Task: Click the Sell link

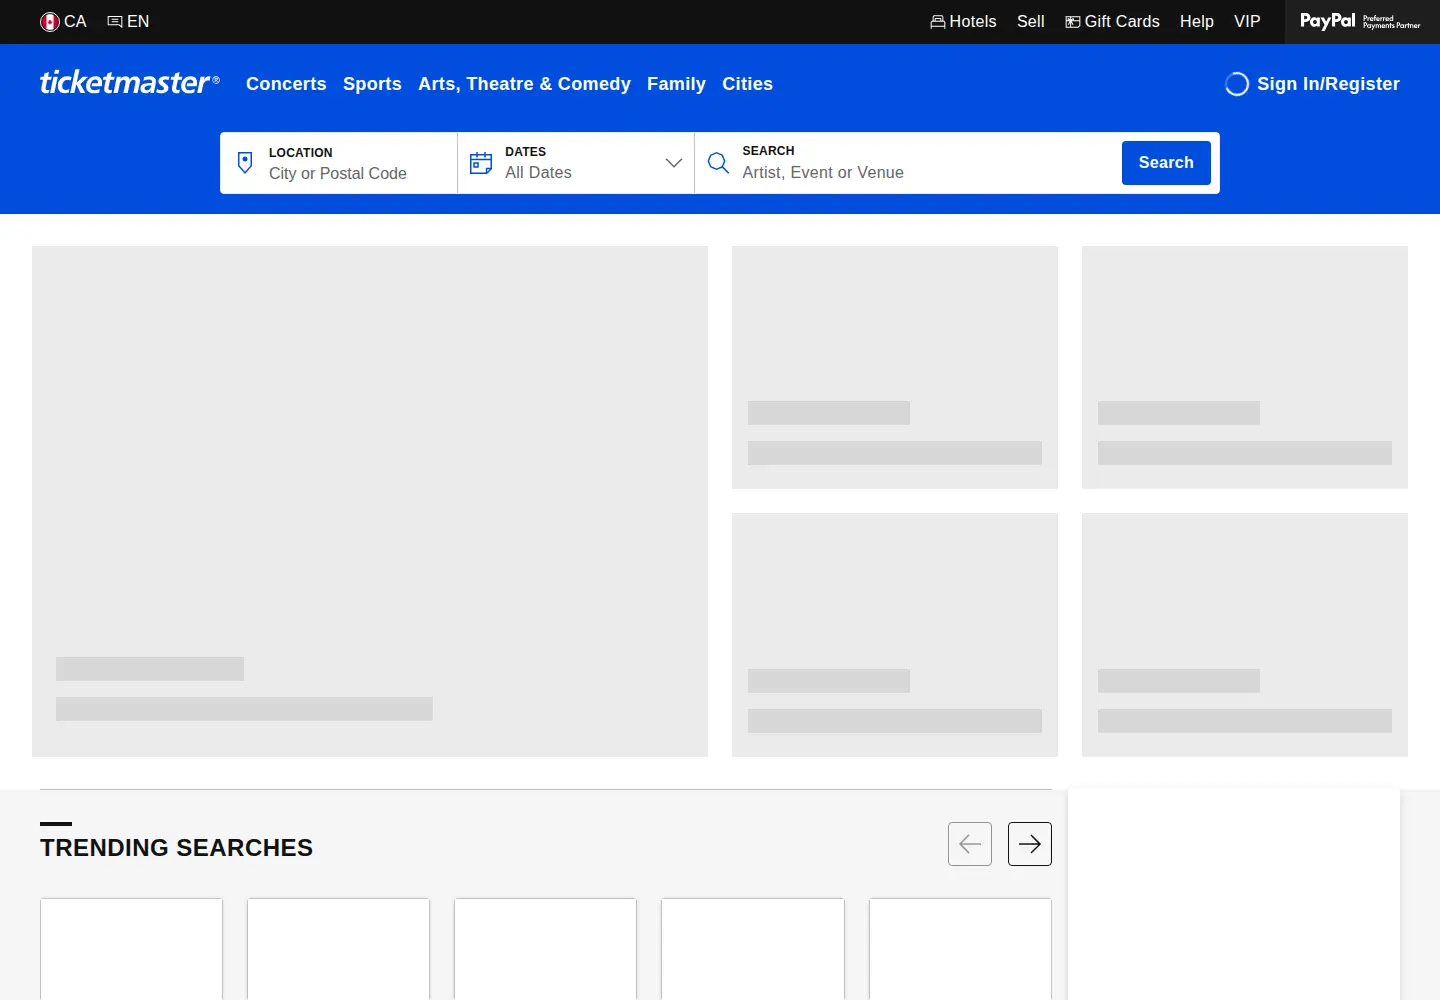Action: [x=1030, y=22]
